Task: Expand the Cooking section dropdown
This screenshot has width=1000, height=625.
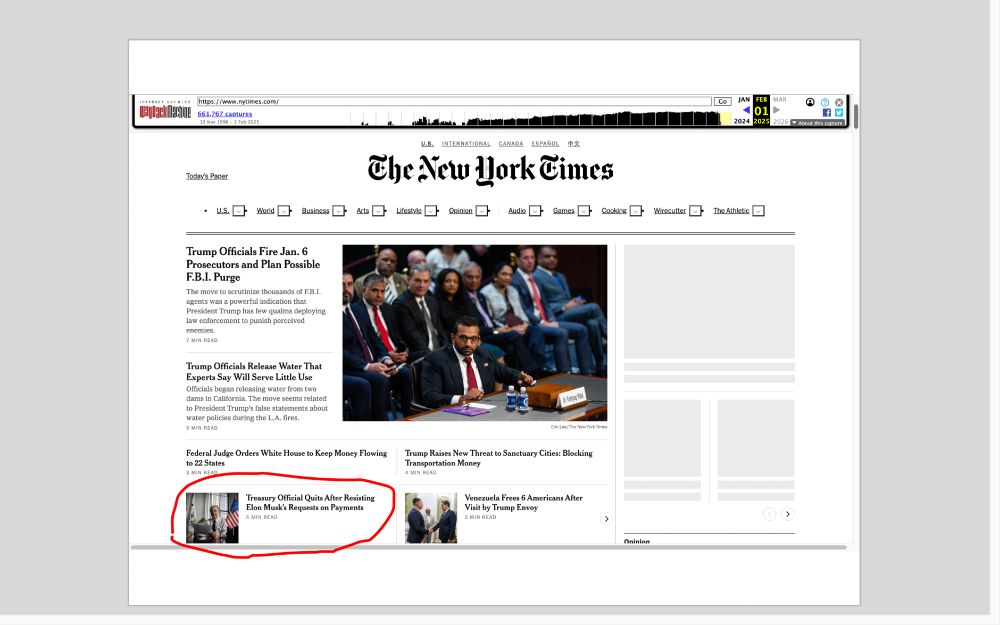Action: (x=636, y=211)
